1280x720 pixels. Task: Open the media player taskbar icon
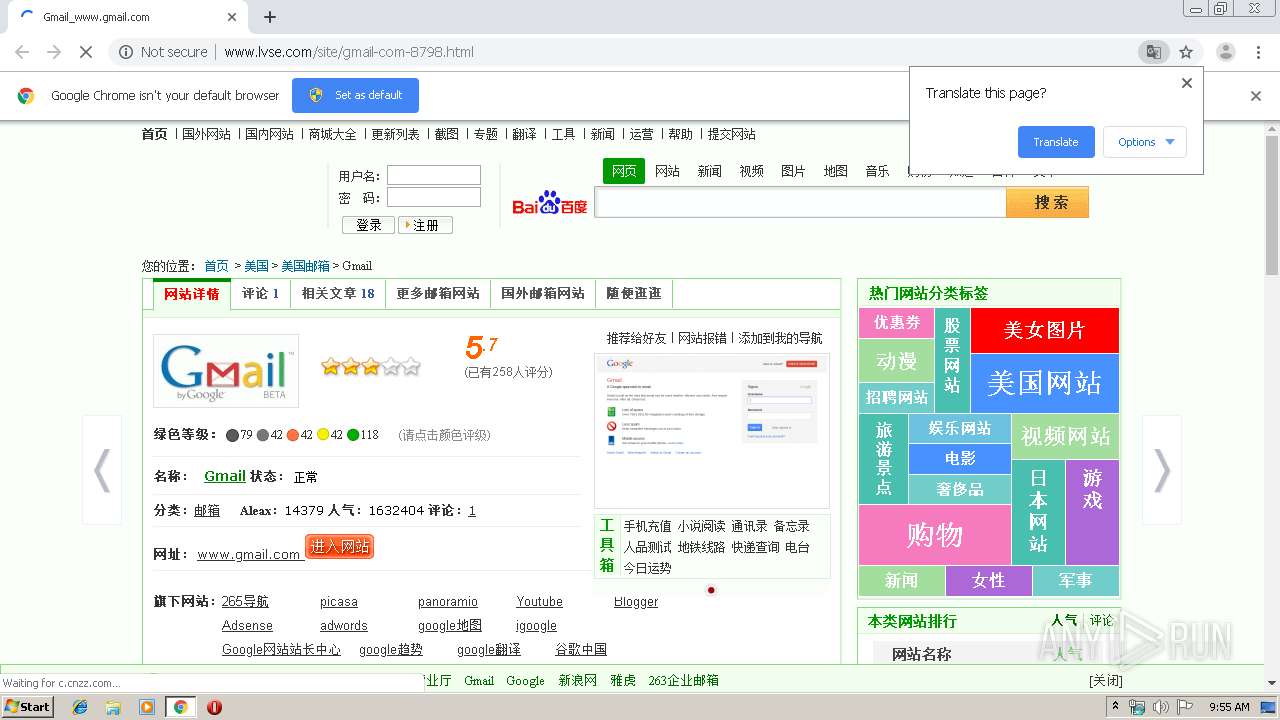coord(147,707)
